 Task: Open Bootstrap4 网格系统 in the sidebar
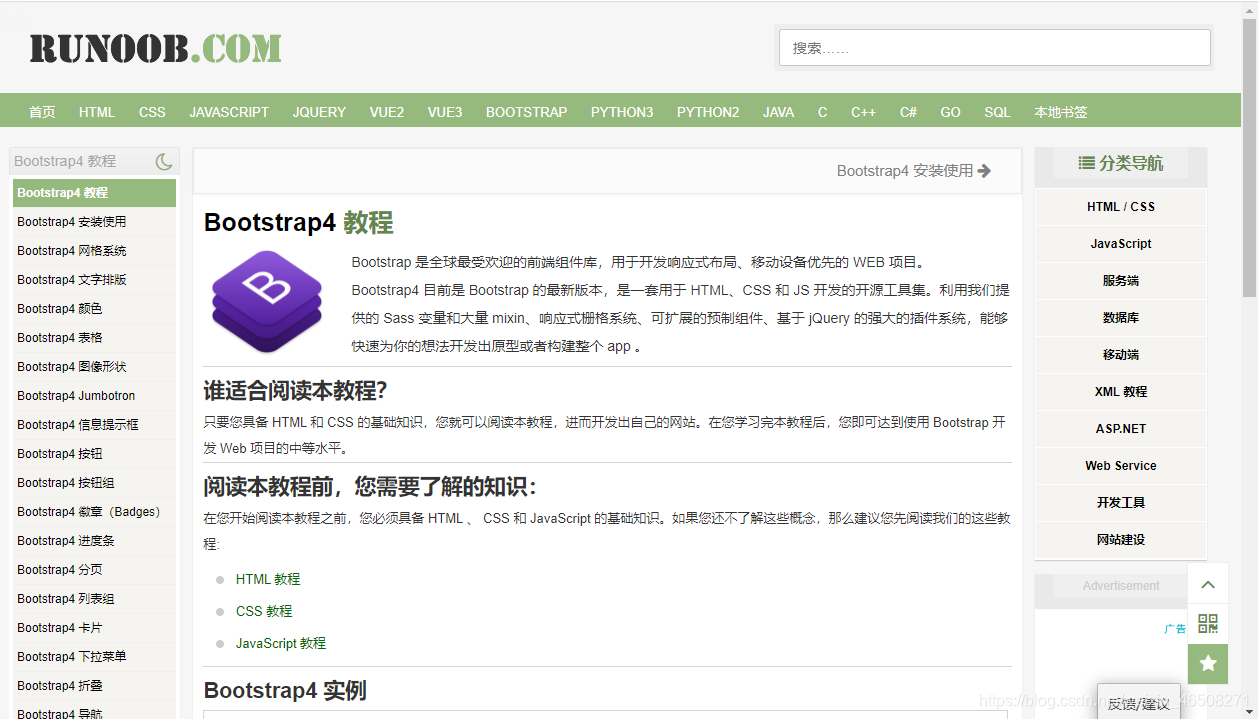[94, 251]
